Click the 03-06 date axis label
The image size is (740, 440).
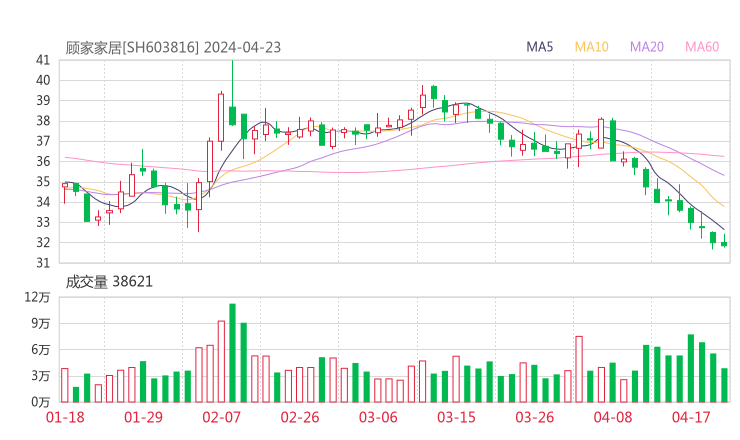(378, 417)
